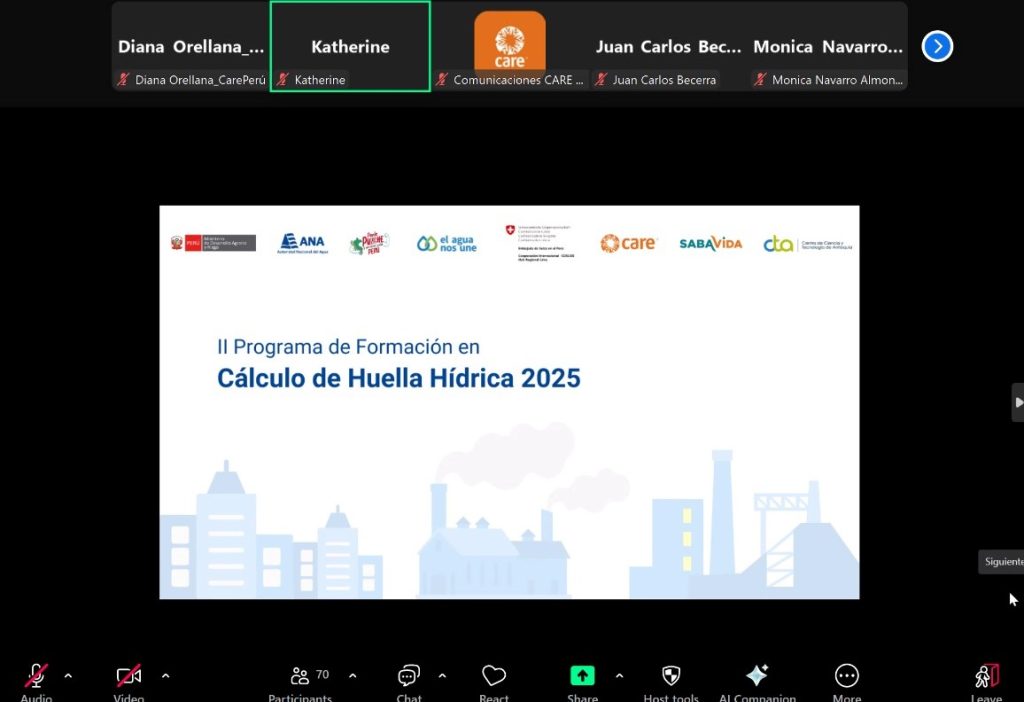
Task: Click muted mic icon for Diana Orellana_CarePerú
Action: click(x=123, y=80)
